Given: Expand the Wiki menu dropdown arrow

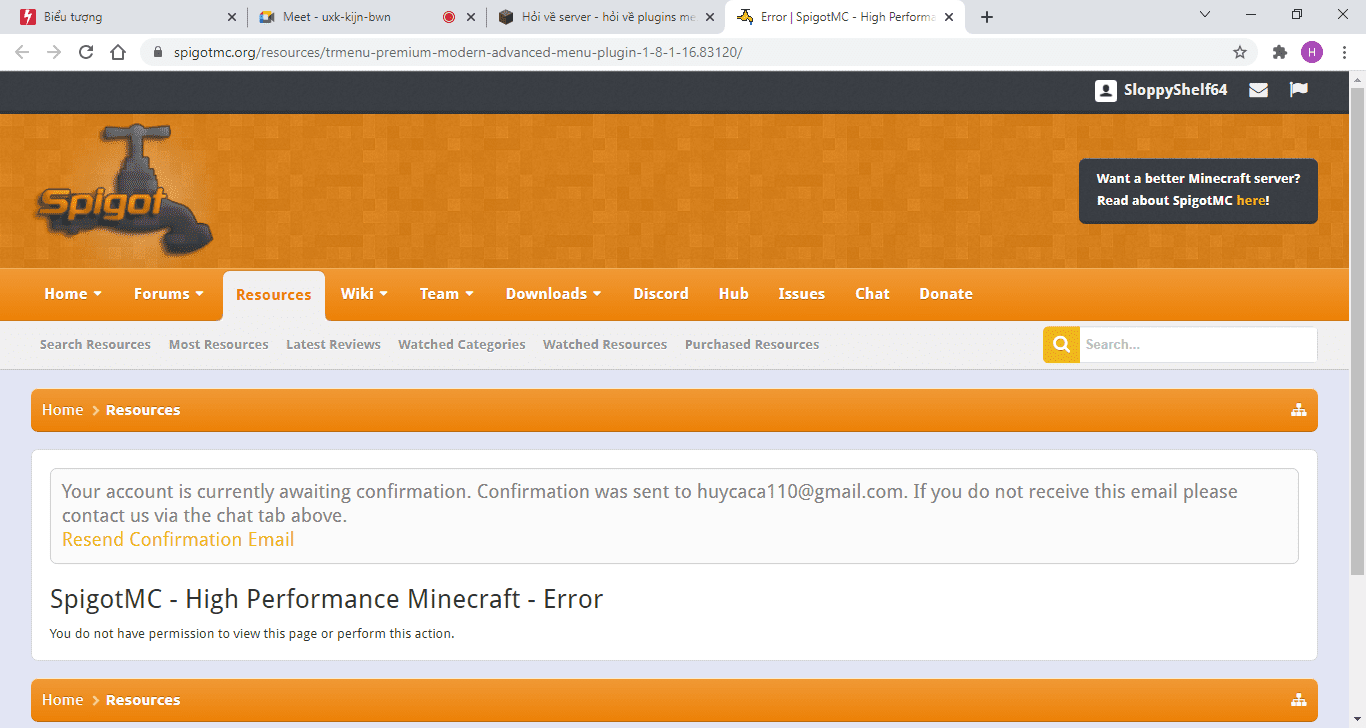Looking at the screenshot, I should (384, 294).
